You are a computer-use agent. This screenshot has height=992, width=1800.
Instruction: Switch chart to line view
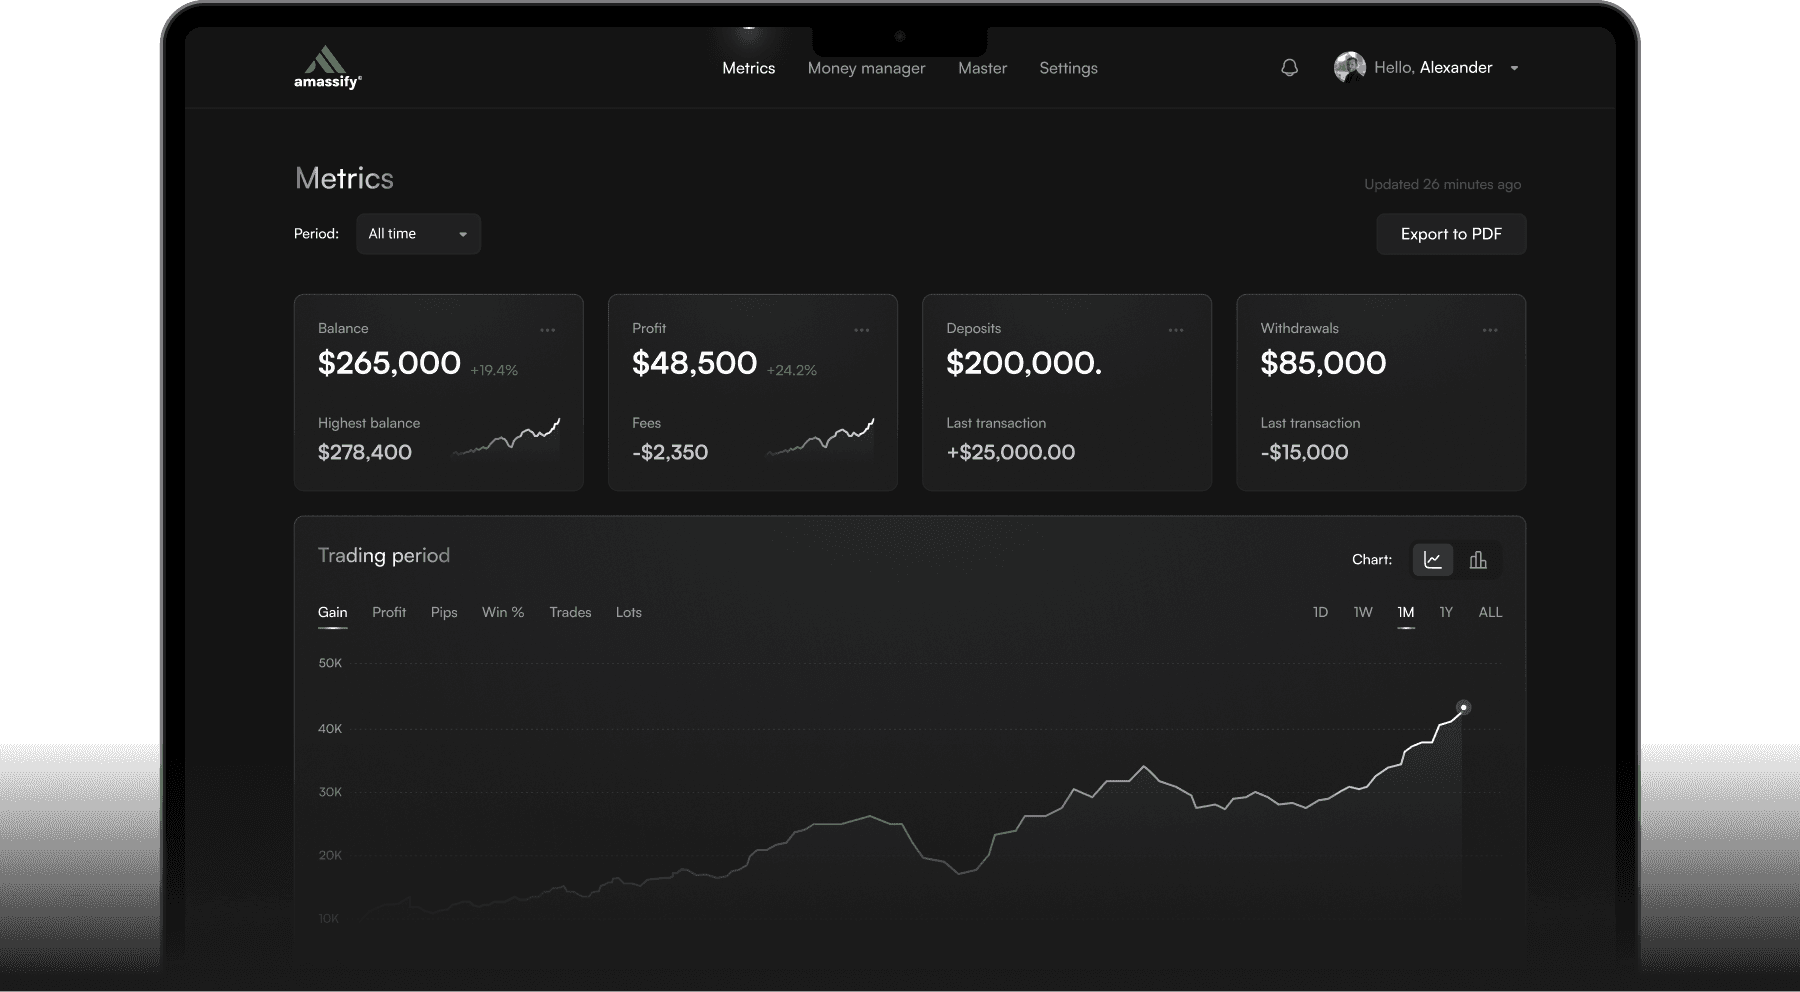[x=1432, y=560]
